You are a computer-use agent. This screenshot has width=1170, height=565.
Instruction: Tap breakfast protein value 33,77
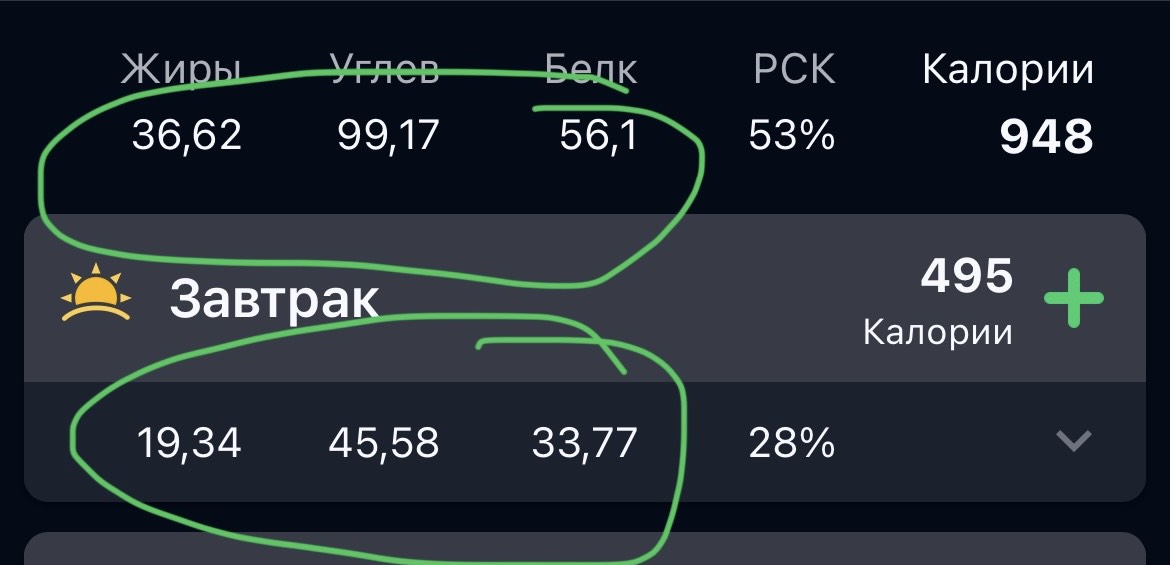point(584,442)
